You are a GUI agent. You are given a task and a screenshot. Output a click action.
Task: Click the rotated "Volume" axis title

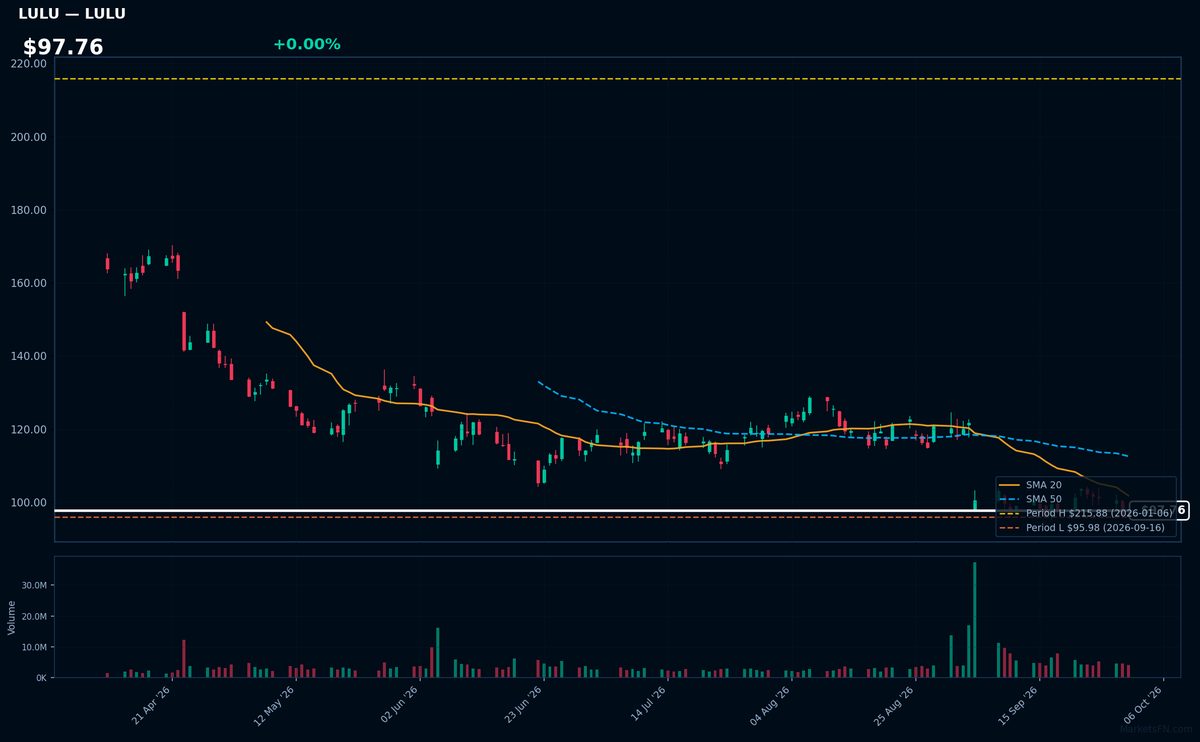coord(12,617)
